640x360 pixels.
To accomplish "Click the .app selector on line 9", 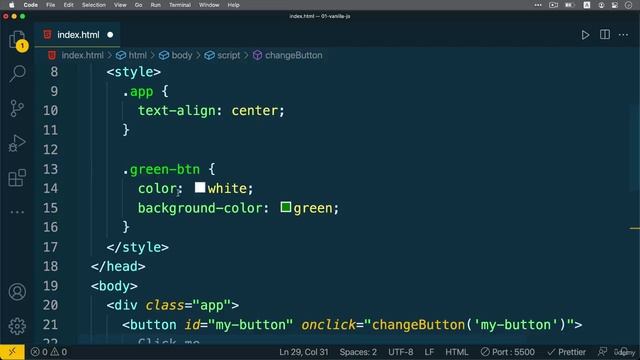I will tap(138, 91).
